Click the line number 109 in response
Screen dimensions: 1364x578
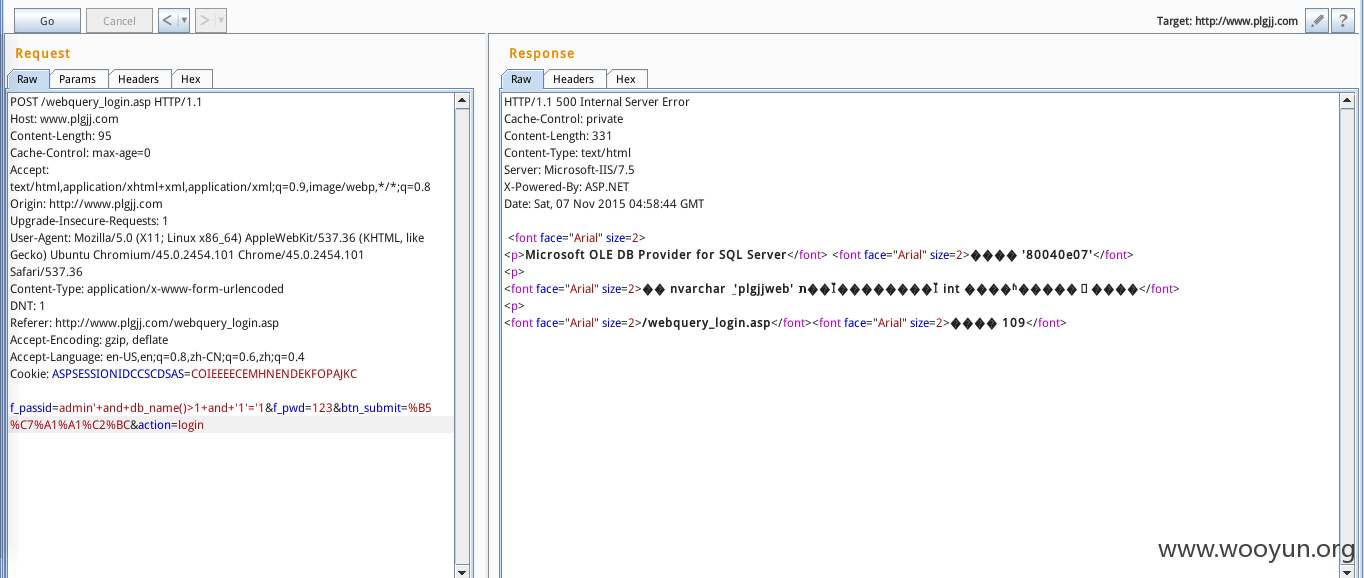click(1013, 323)
